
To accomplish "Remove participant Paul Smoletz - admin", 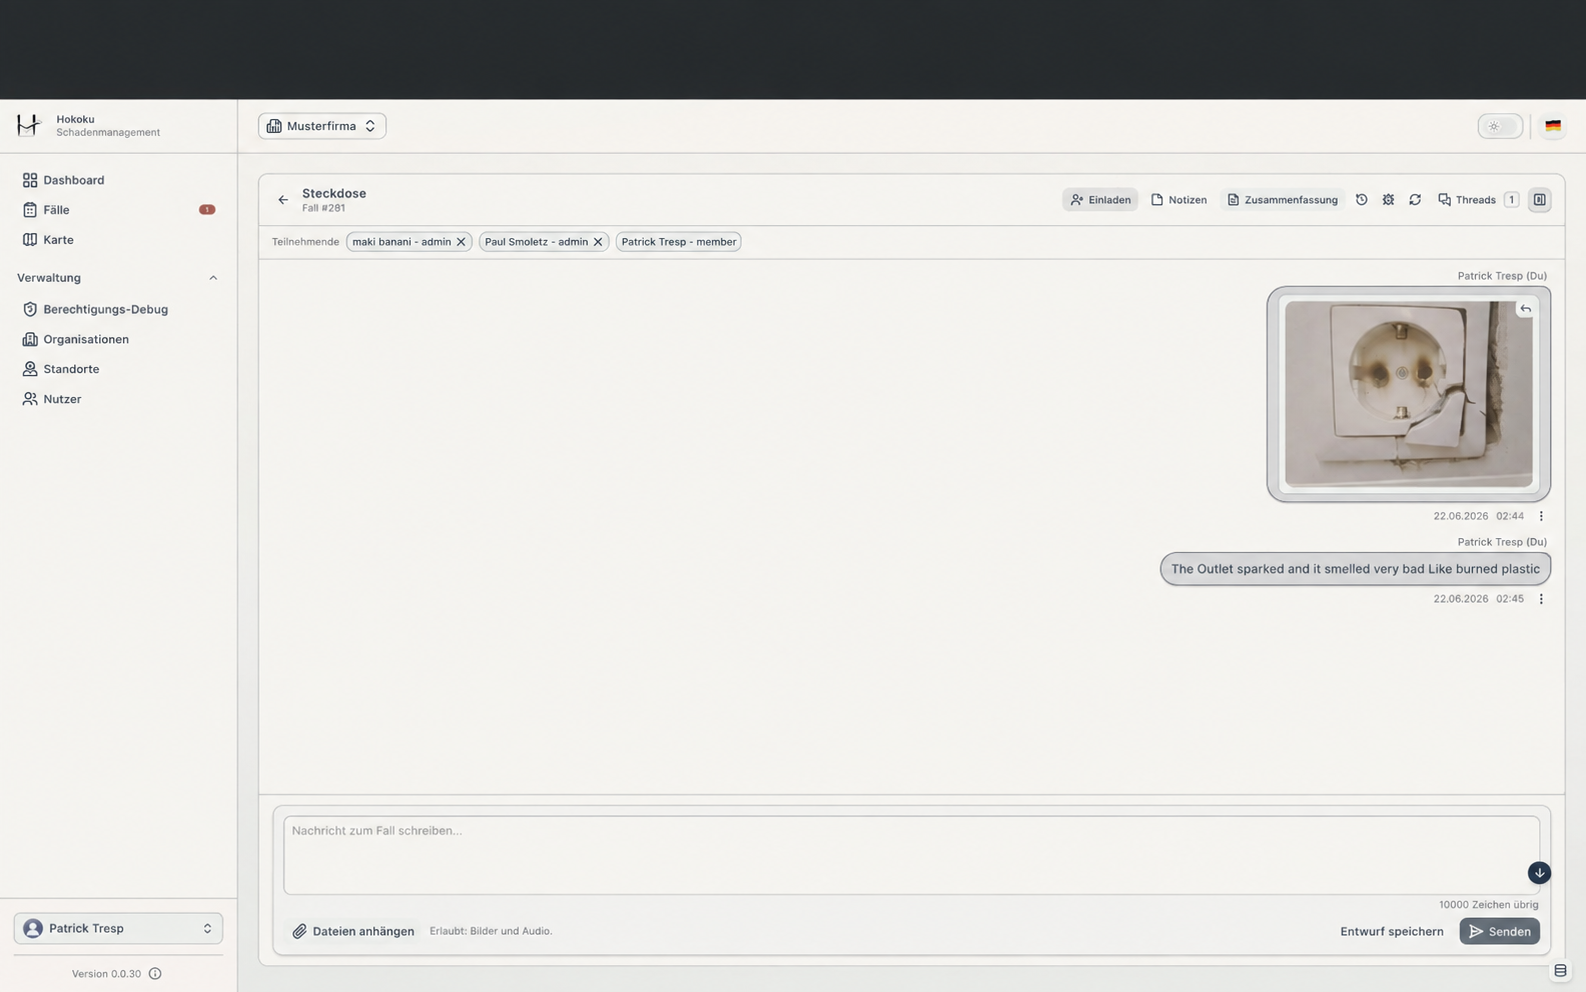I will click(x=598, y=242).
